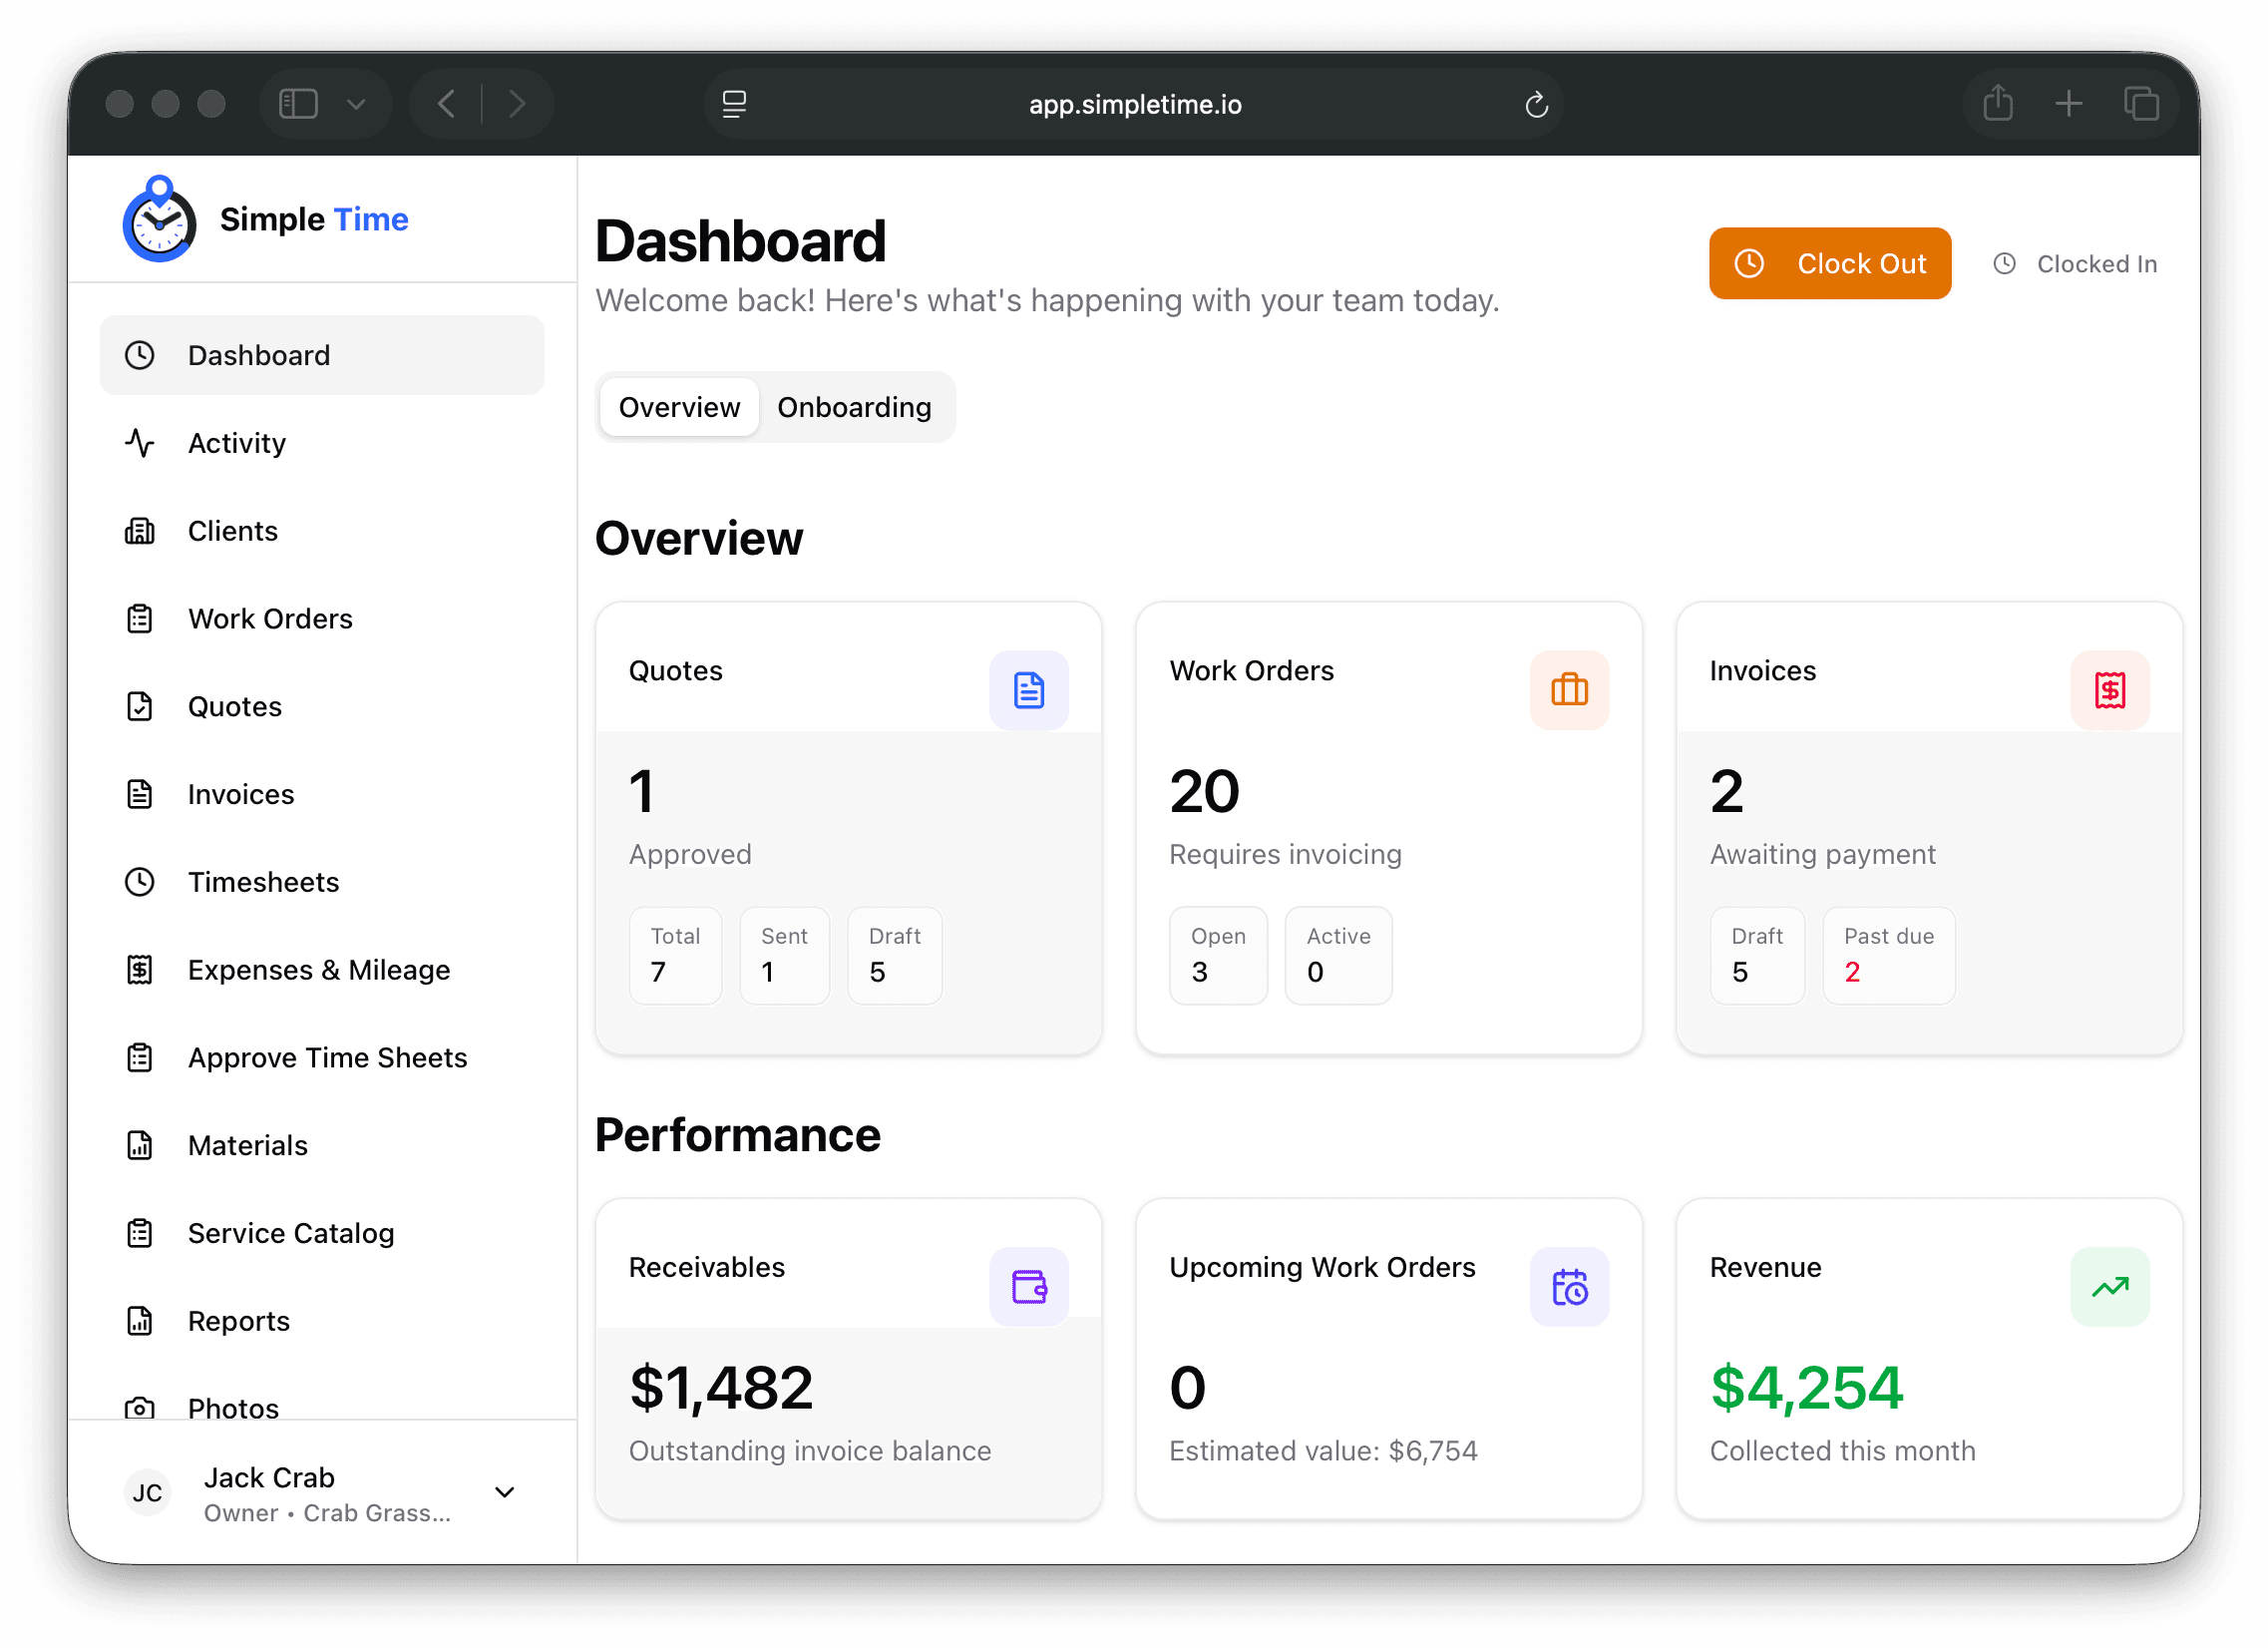Open the Work Orders Open 3 stat box
This screenshot has height=1648, width=2268.
1220,957
